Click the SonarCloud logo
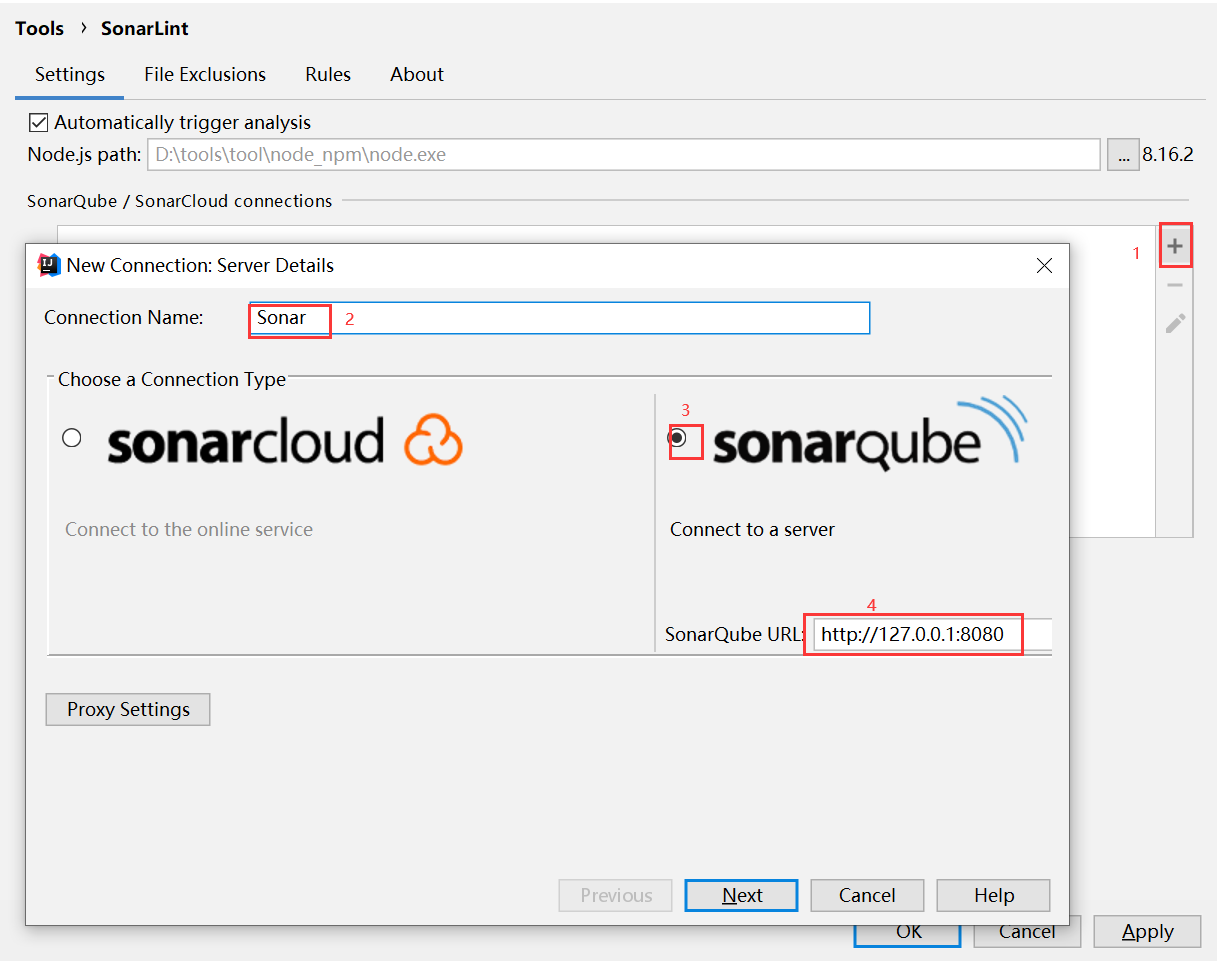 pos(285,441)
